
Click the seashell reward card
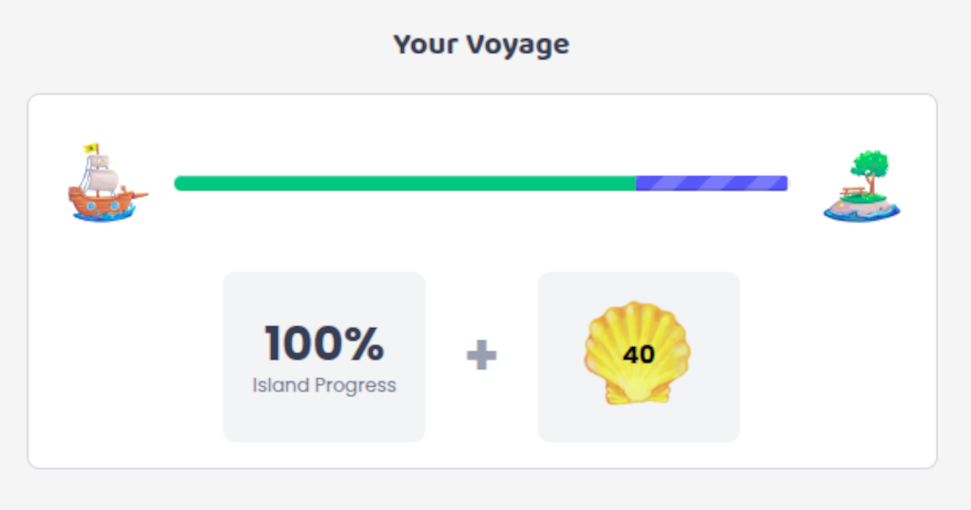(638, 357)
